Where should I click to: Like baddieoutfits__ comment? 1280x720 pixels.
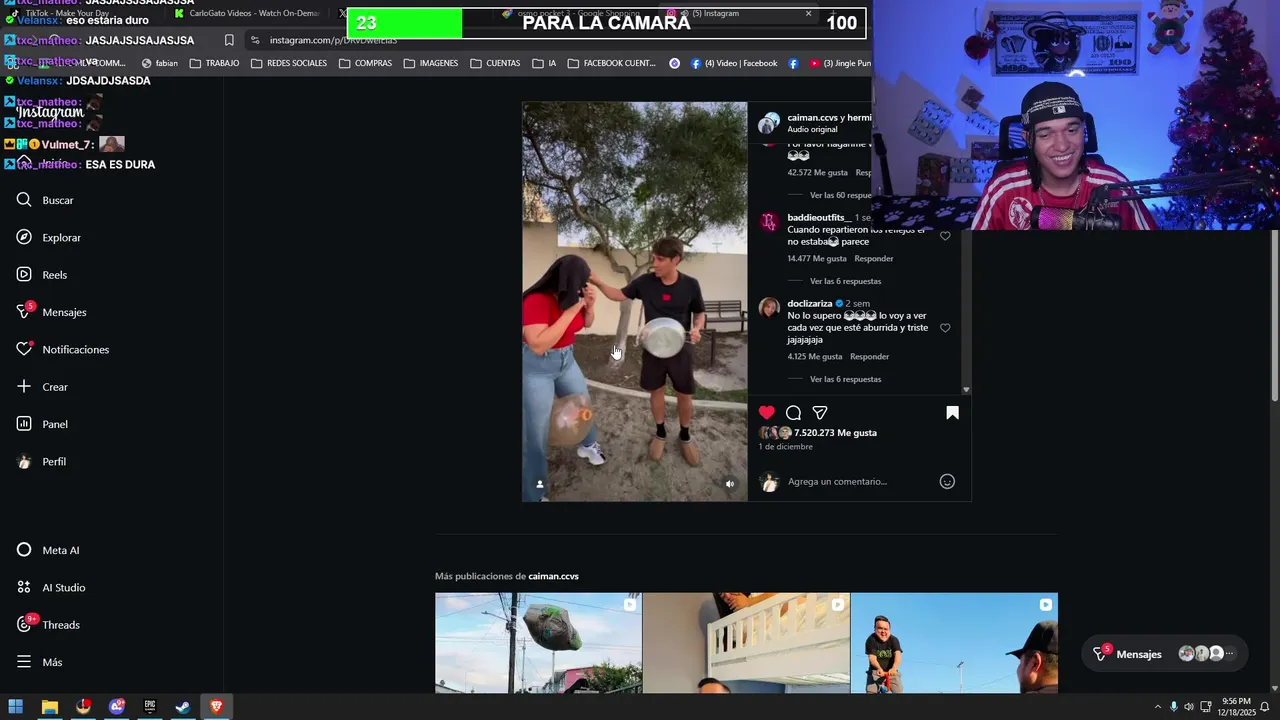click(945, 236)
